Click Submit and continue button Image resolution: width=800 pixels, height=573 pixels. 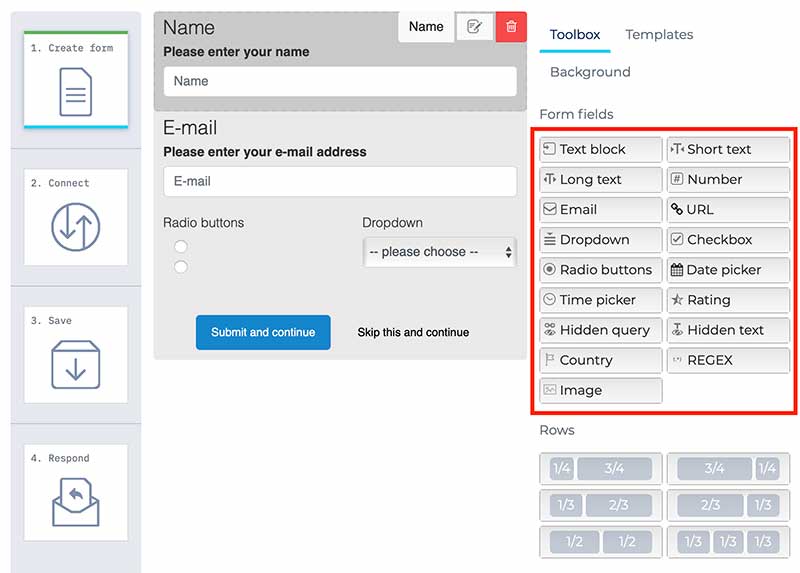[x=263, y=333]
